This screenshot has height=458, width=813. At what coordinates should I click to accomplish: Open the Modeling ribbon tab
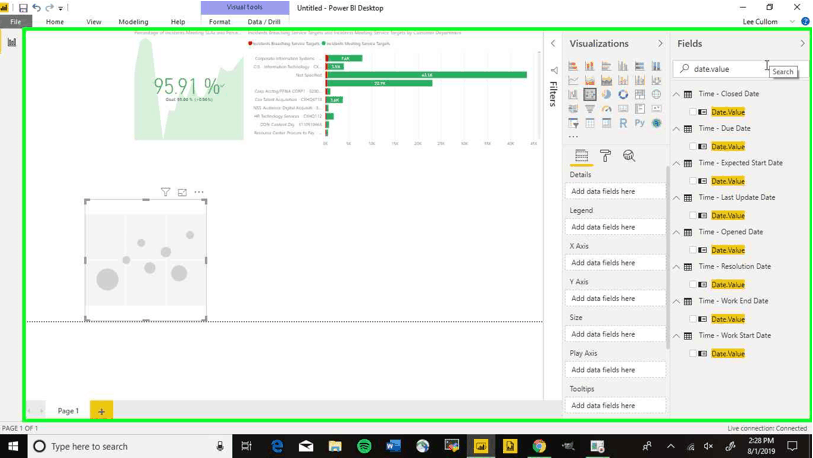[x=133, y=22]
